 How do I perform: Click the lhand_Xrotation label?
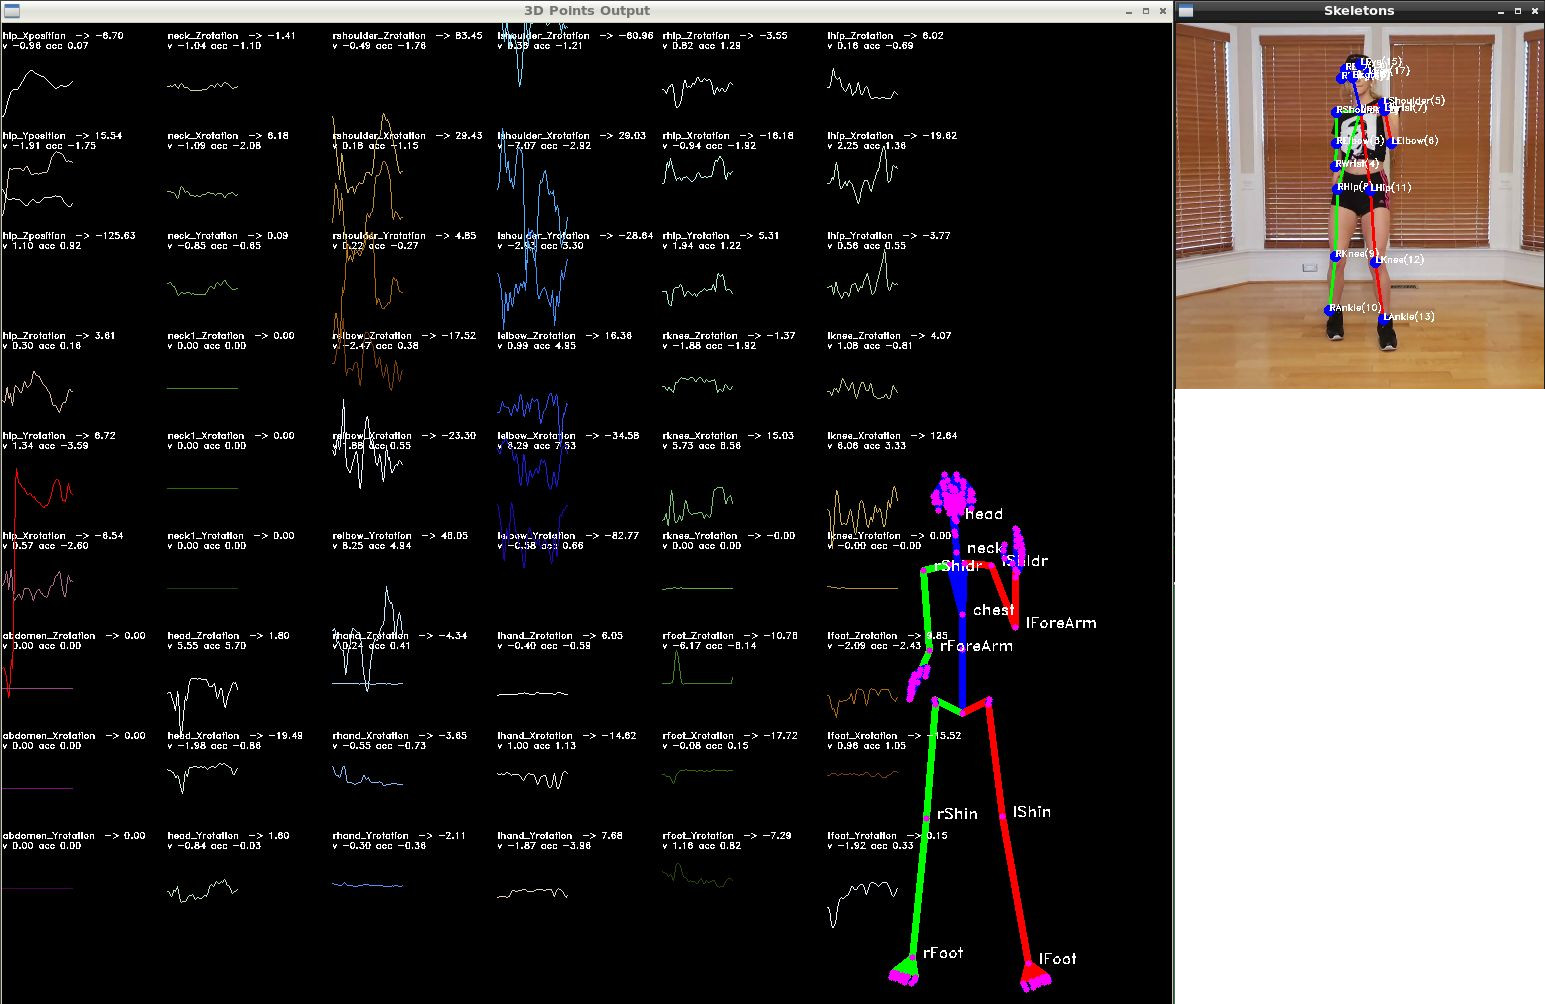[x=535, y=735]
